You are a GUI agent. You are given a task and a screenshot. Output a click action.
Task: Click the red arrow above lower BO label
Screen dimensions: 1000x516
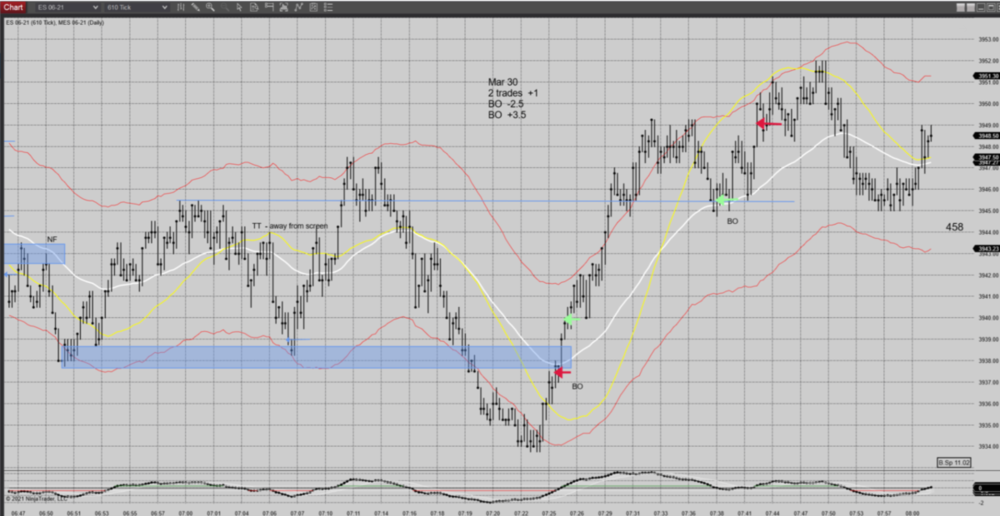pos(562,372)
